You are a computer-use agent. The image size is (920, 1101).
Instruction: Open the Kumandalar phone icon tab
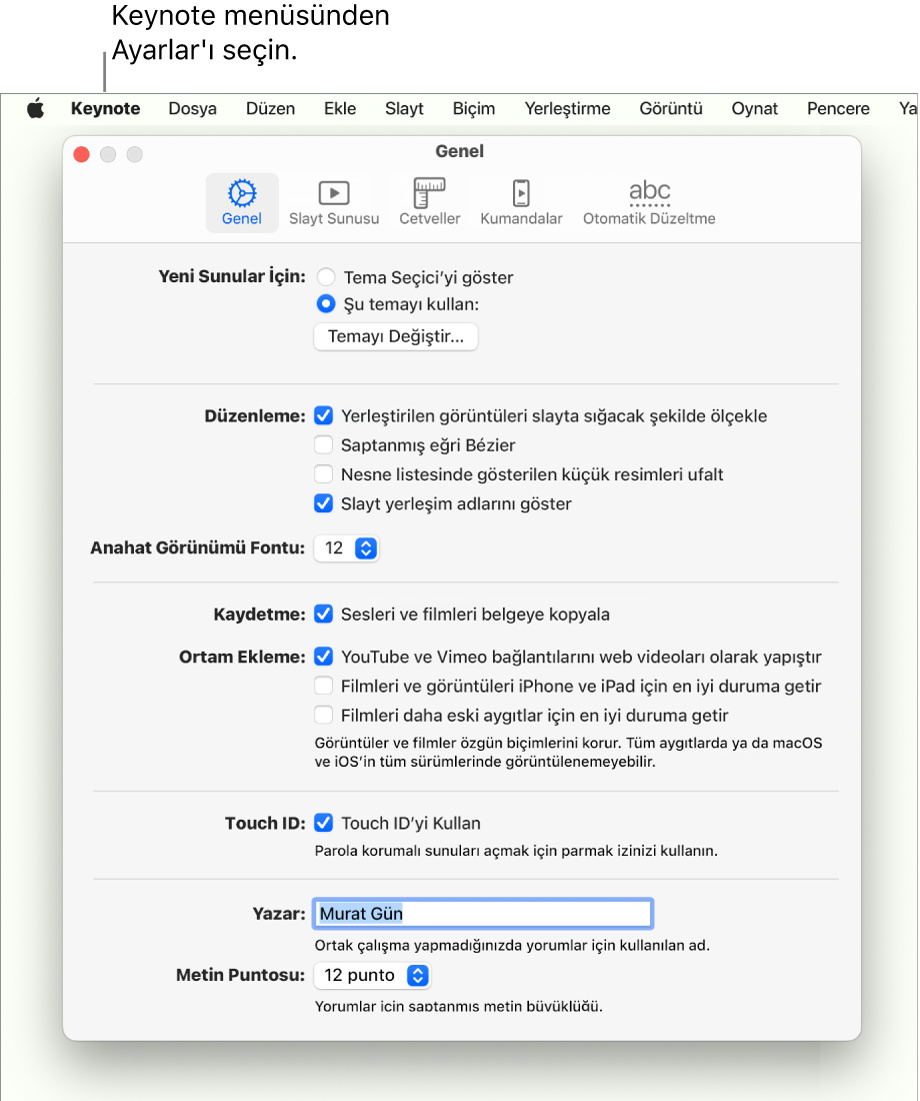pos(521,202)
